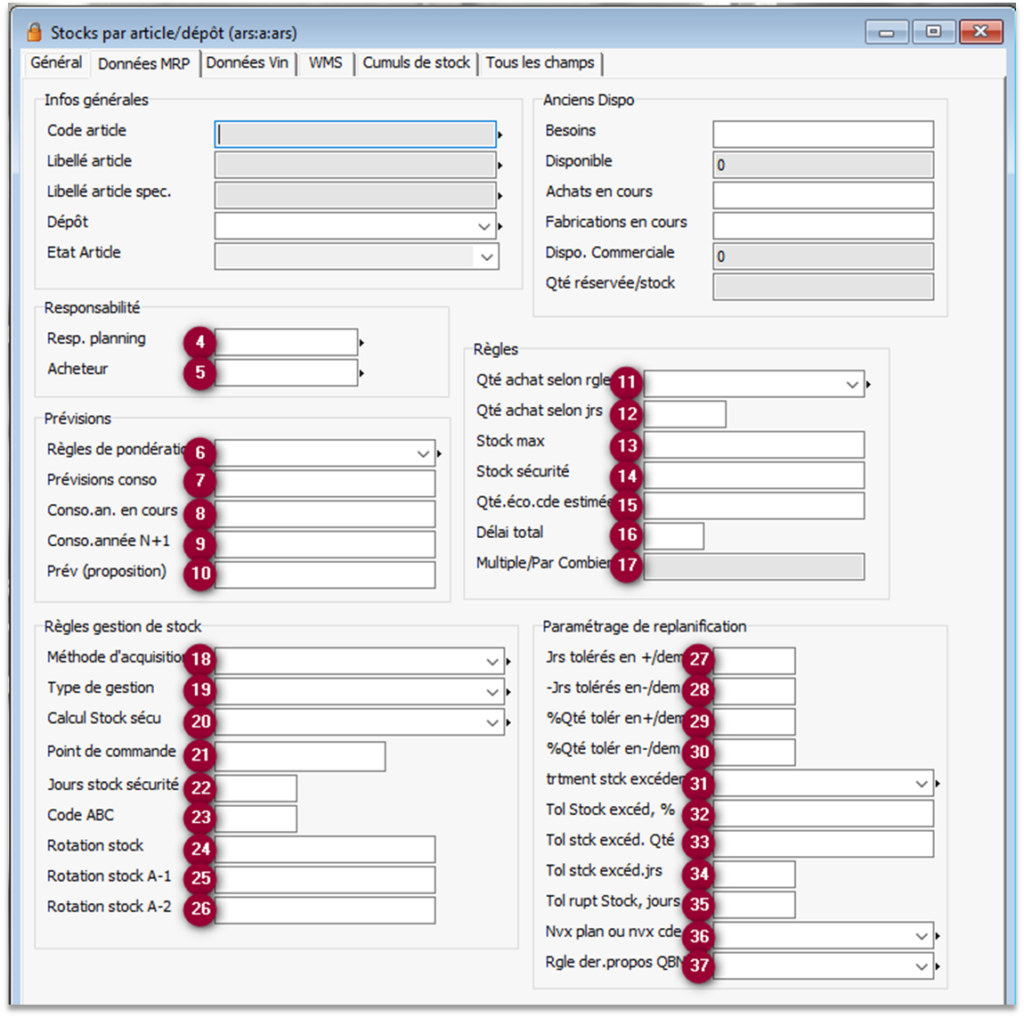Viewport: 1024px width, 1018px height.
Task: Open Qté achat selon rgle dropdown
Action: [x=852, y=384]
